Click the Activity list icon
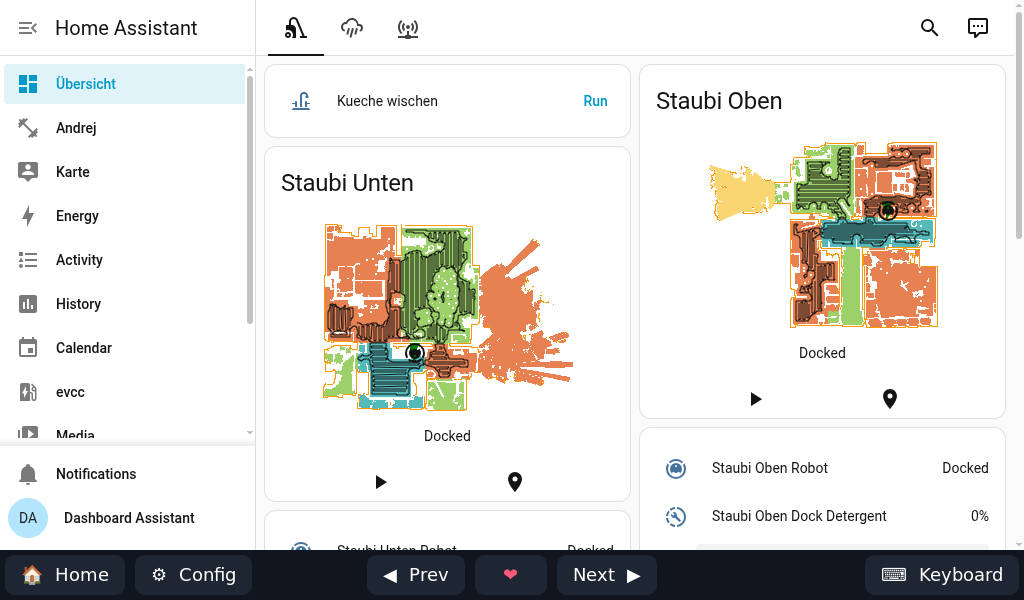 tap(28, 260)
